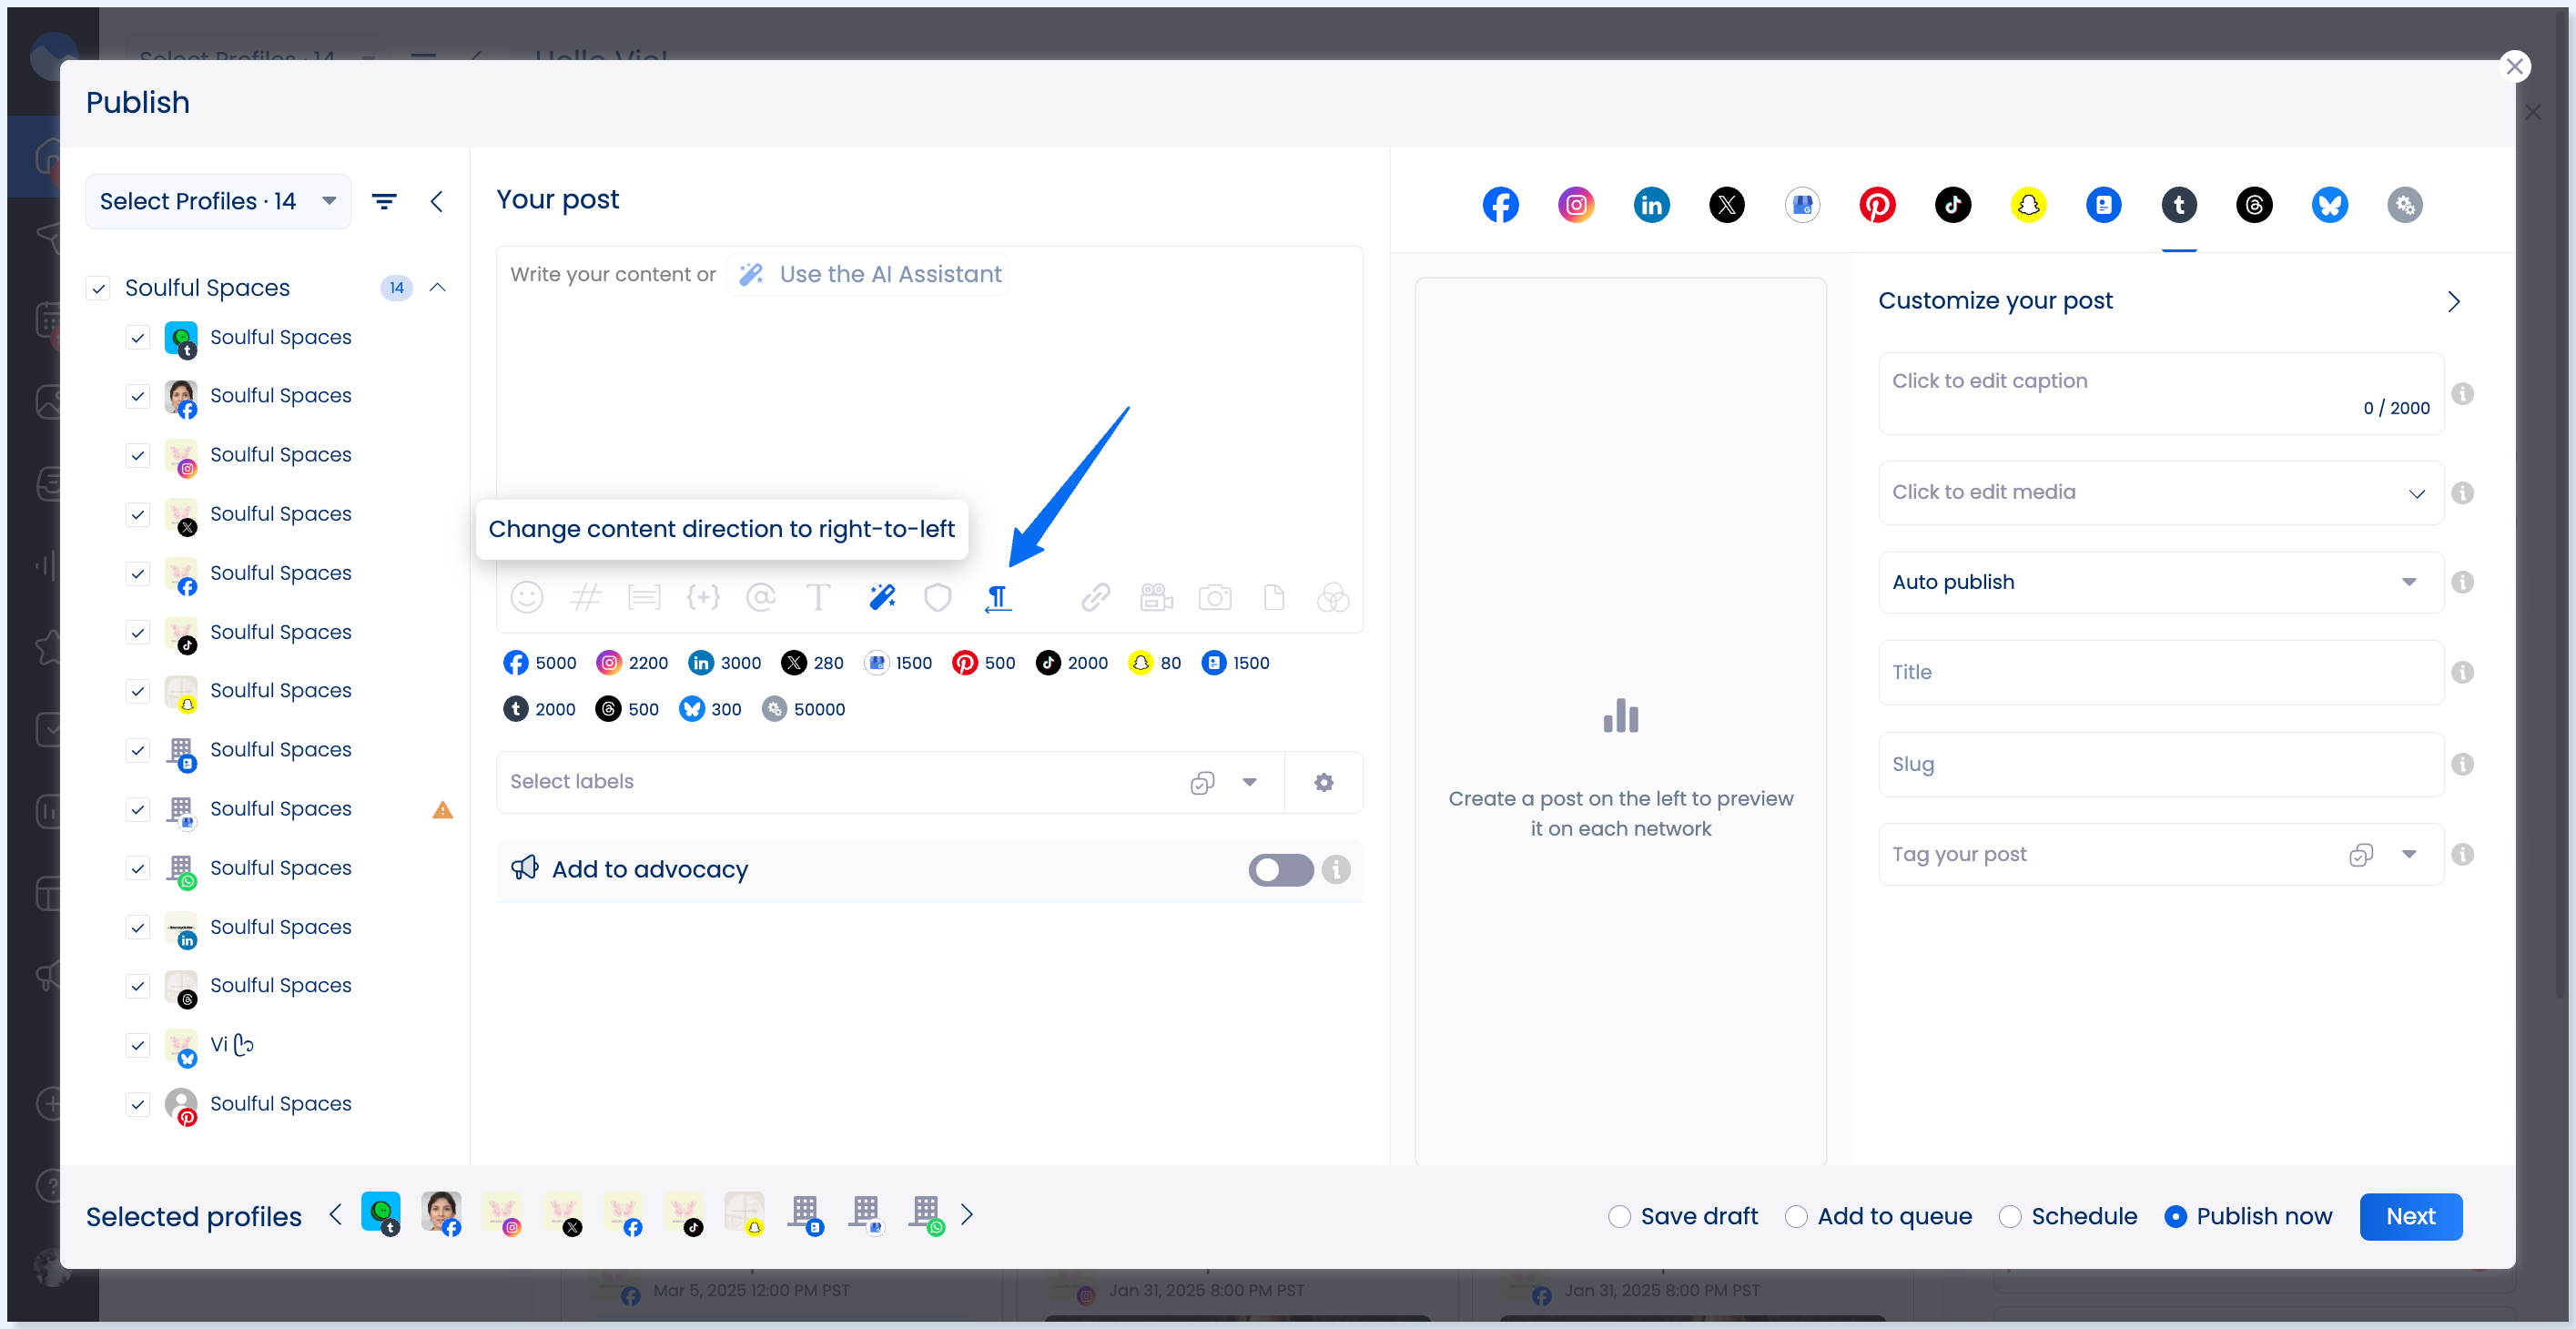Select the Schedule radio option
2576x1329 pixels.
pos(2009,1216)
